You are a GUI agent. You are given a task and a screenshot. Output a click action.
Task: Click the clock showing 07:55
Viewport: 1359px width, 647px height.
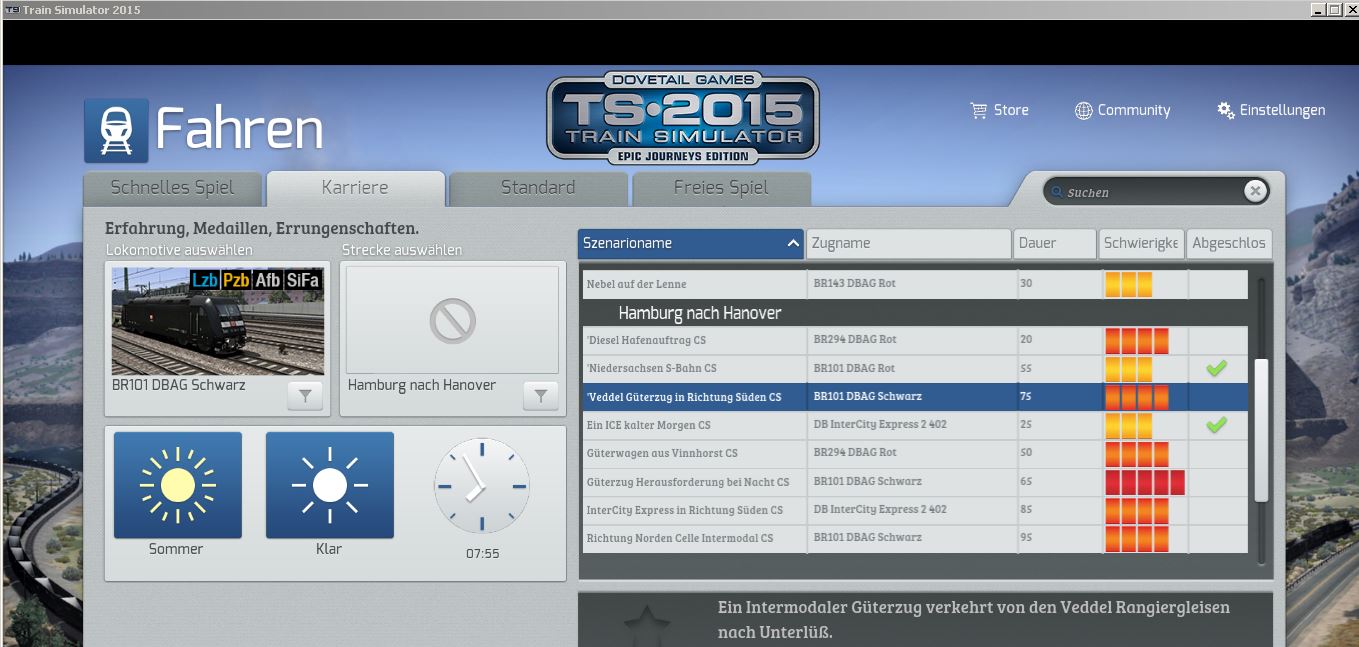(x=482, y=486)
